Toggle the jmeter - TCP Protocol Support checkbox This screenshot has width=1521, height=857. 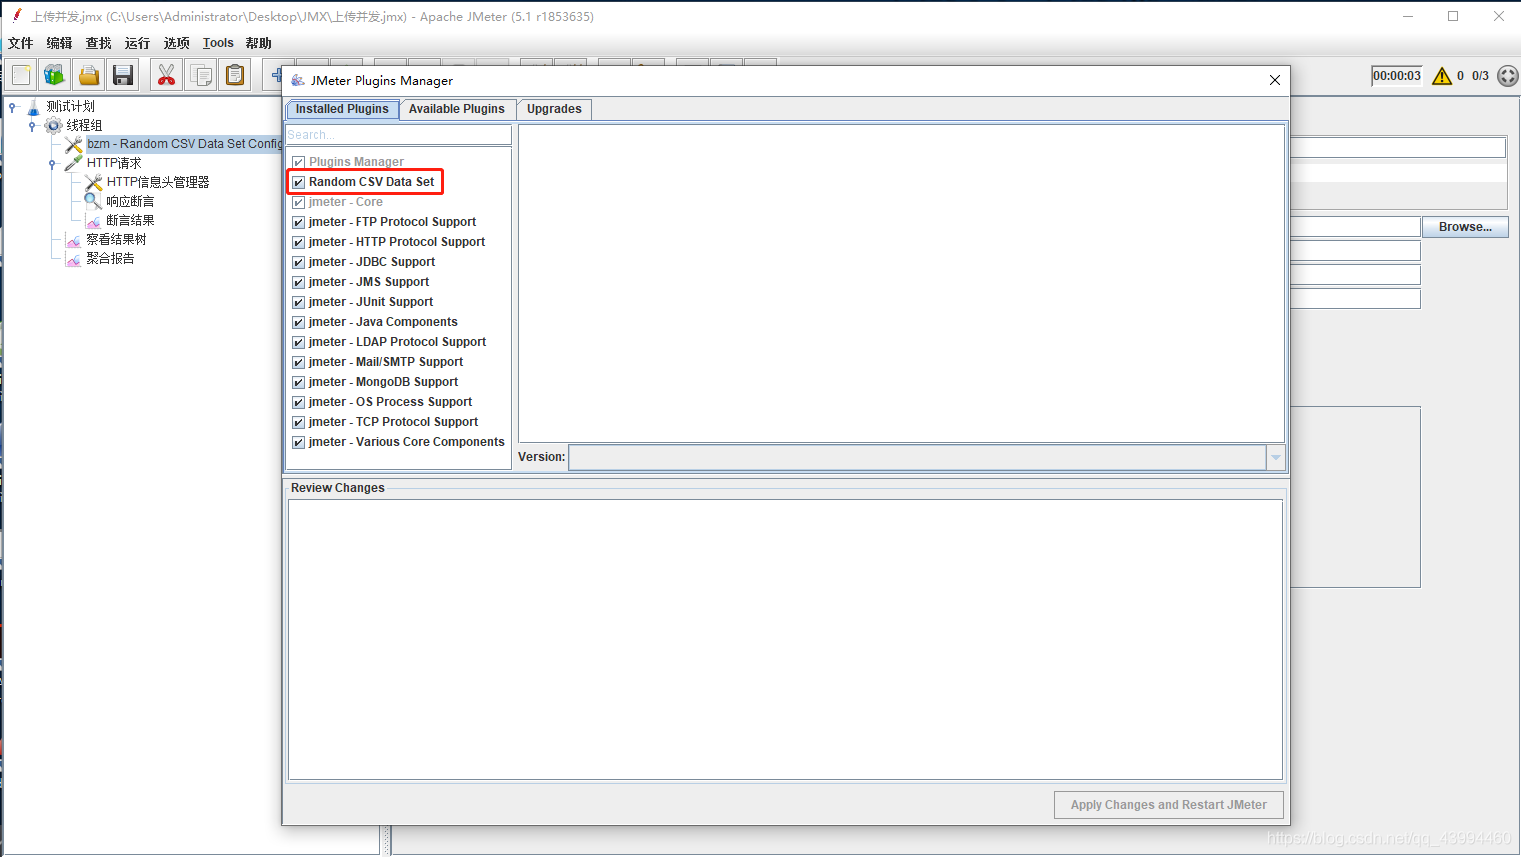click(x=299, y=422)
